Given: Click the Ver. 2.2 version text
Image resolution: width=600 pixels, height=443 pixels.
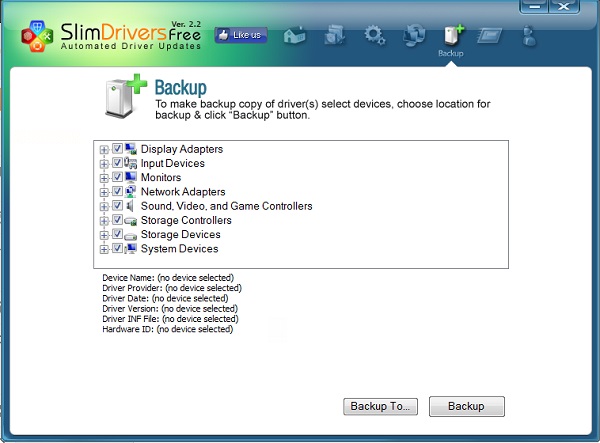Looking at the screenshot, I should [x=186, y=24].
